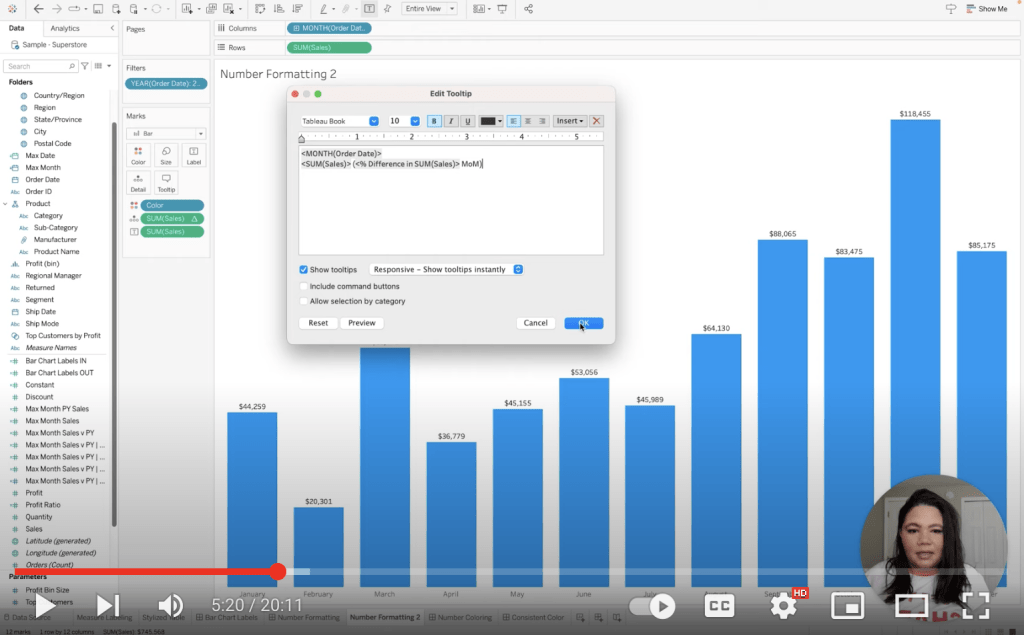1024x635 pixels.
Task: Switch to the Data pane tab
Action: coord(16,28)
